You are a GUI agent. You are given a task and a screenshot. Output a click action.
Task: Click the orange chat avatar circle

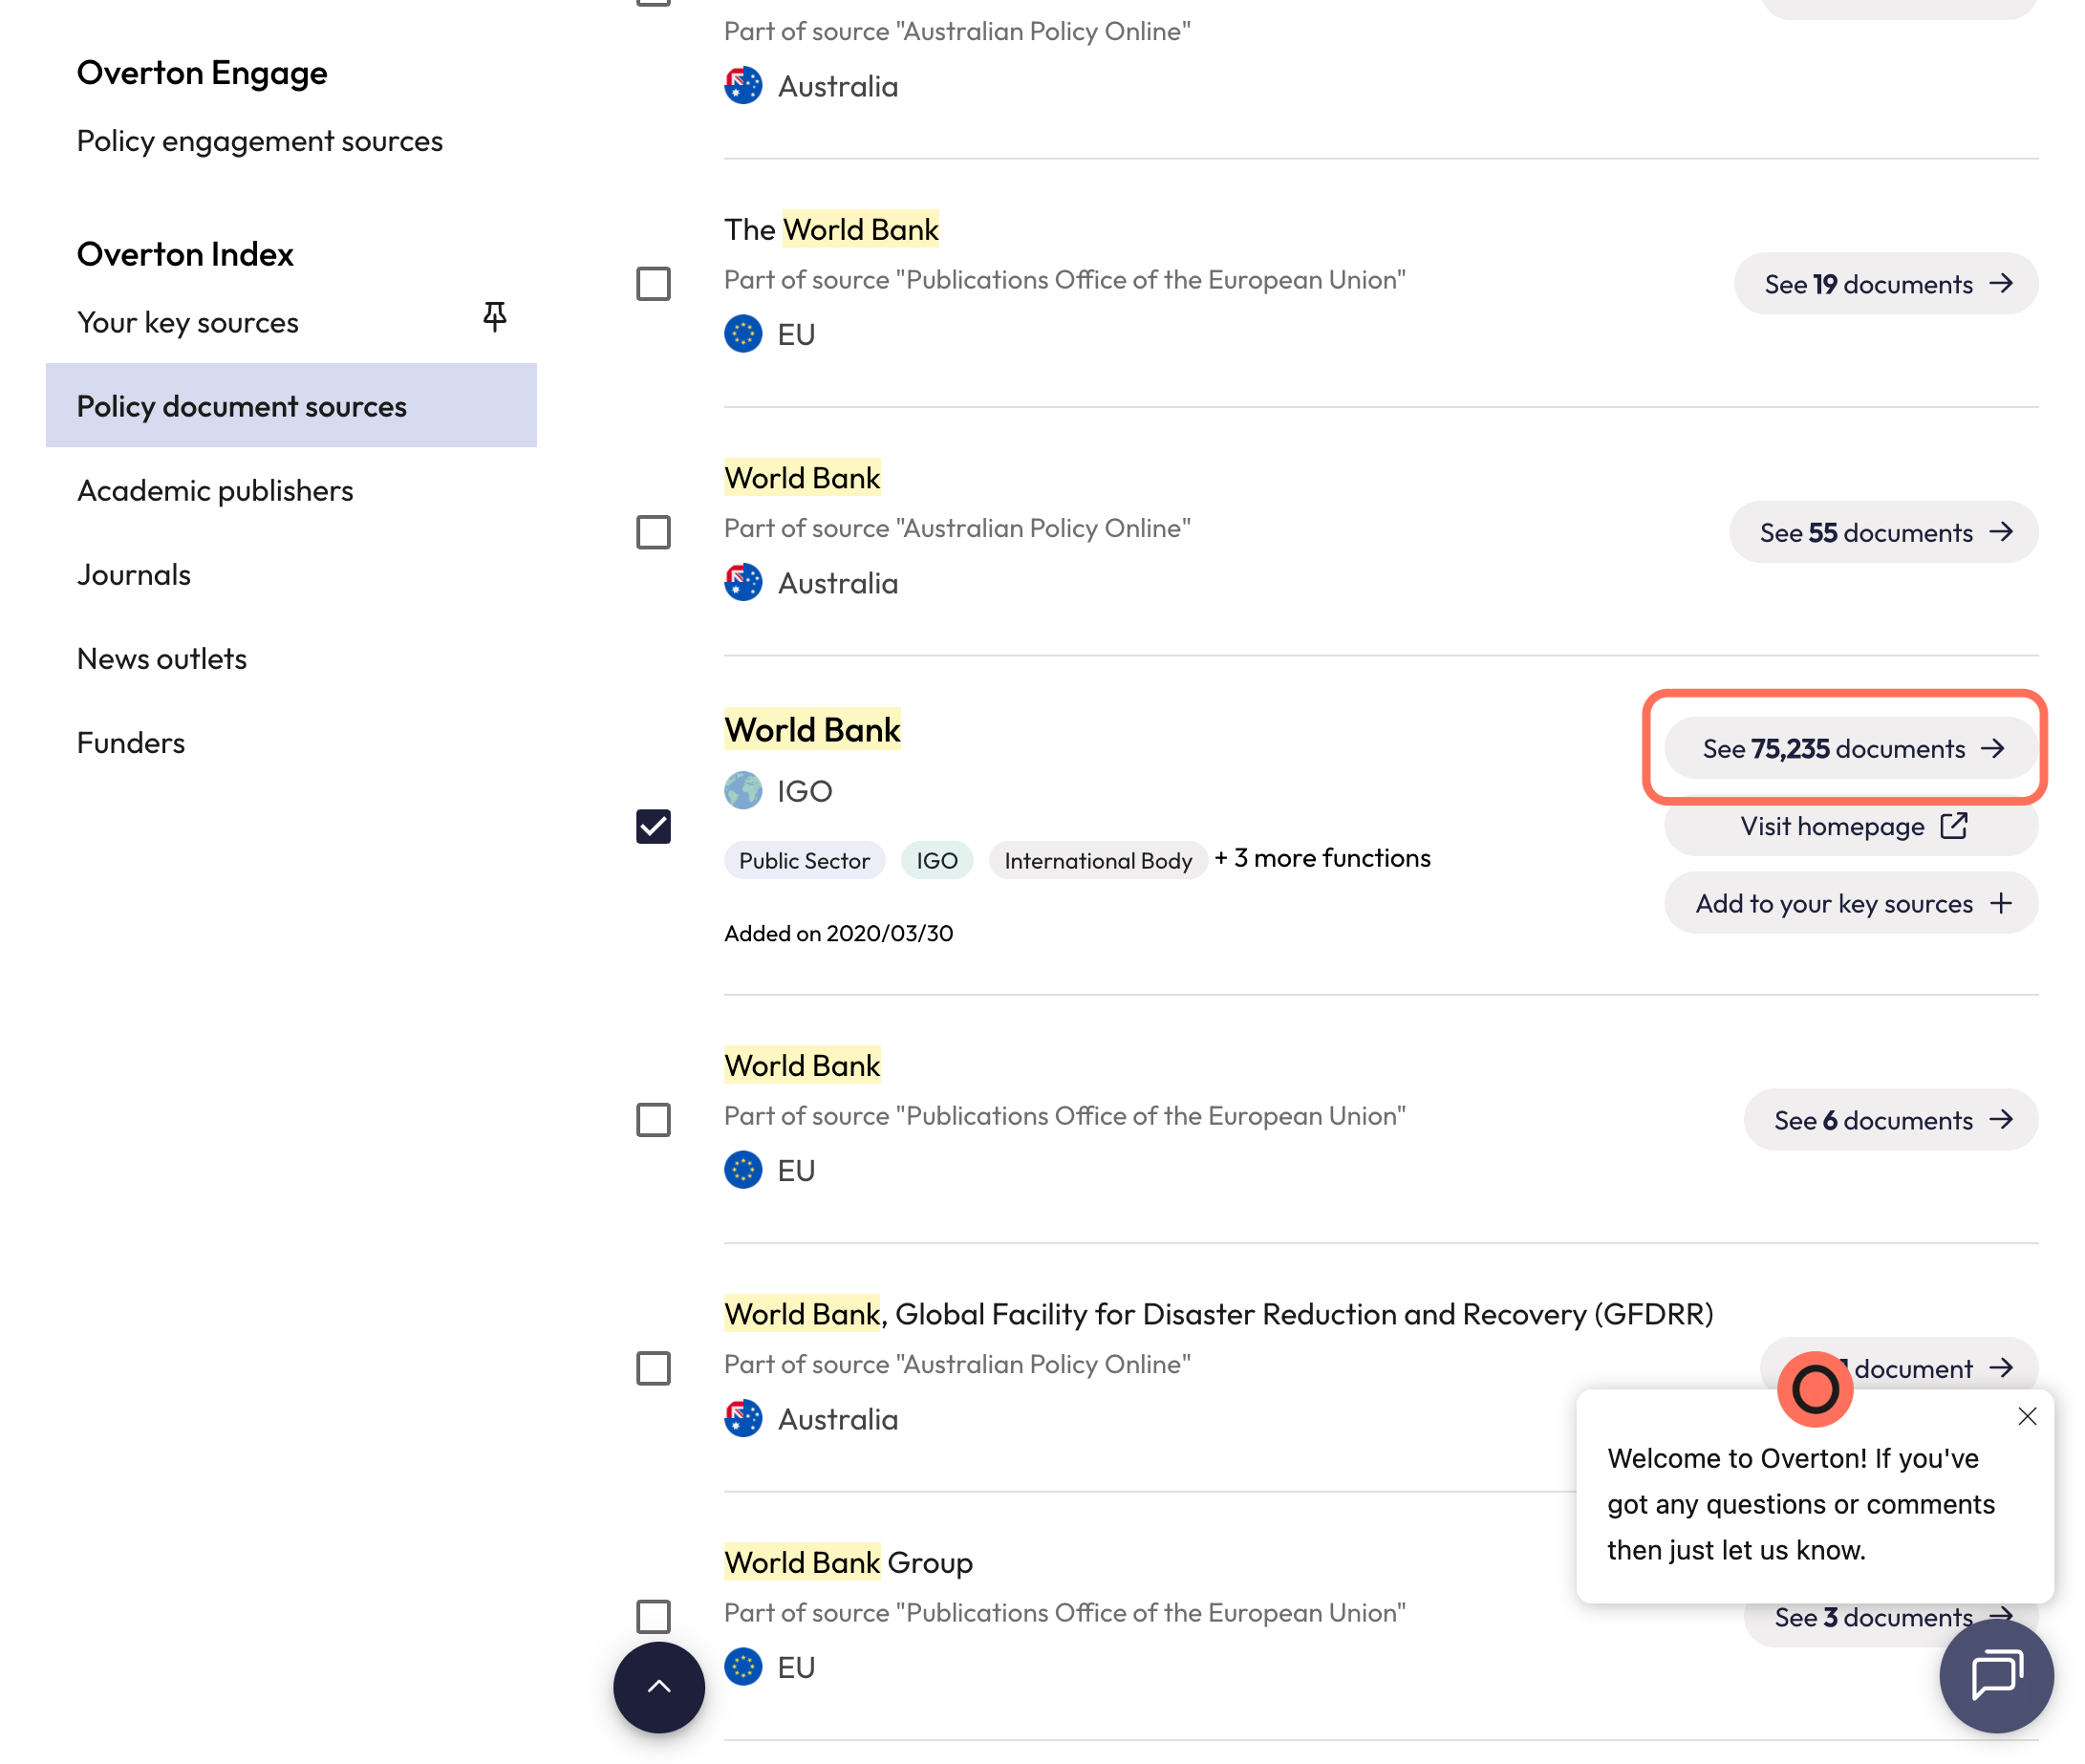click(x=1814, y=1388)
